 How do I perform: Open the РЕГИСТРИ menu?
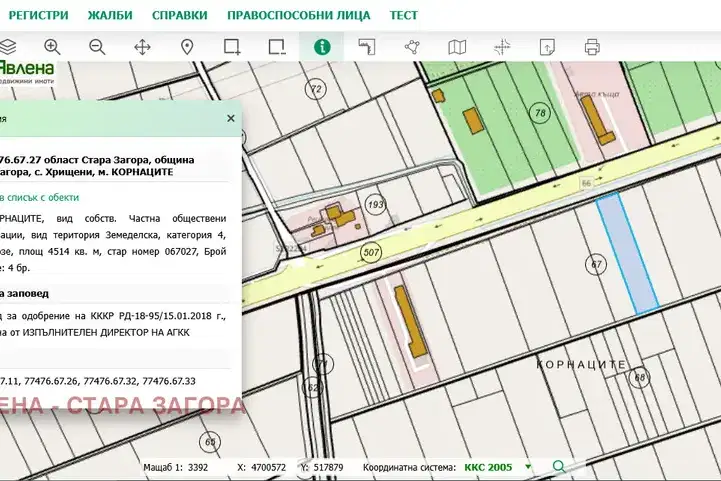click(39, 15)
